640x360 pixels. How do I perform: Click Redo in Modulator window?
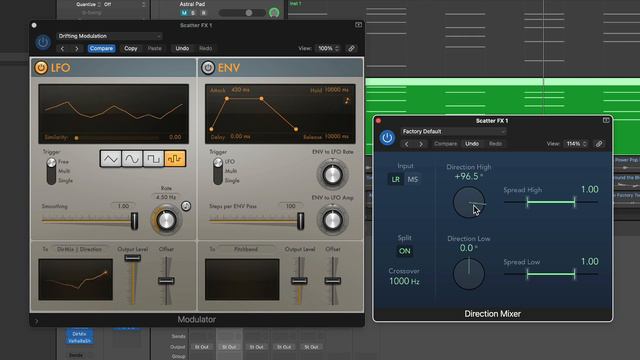pos(205,49)
